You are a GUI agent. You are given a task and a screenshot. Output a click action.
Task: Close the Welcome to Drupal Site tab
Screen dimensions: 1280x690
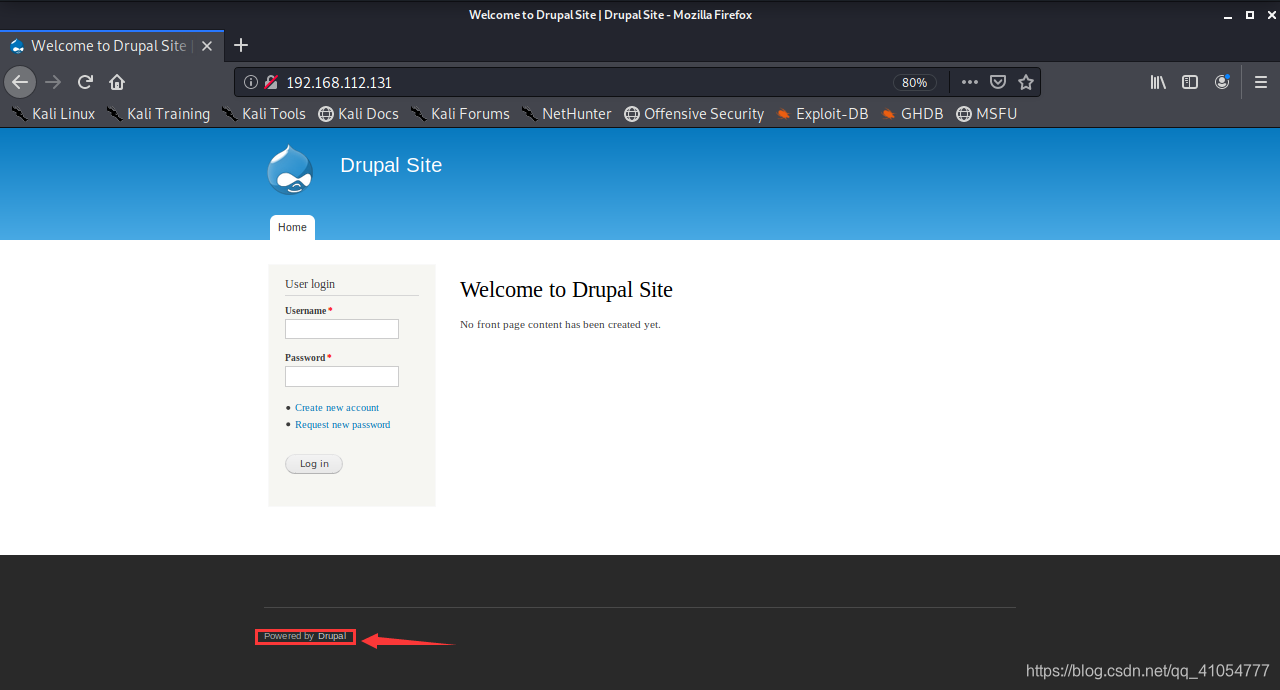207,46
